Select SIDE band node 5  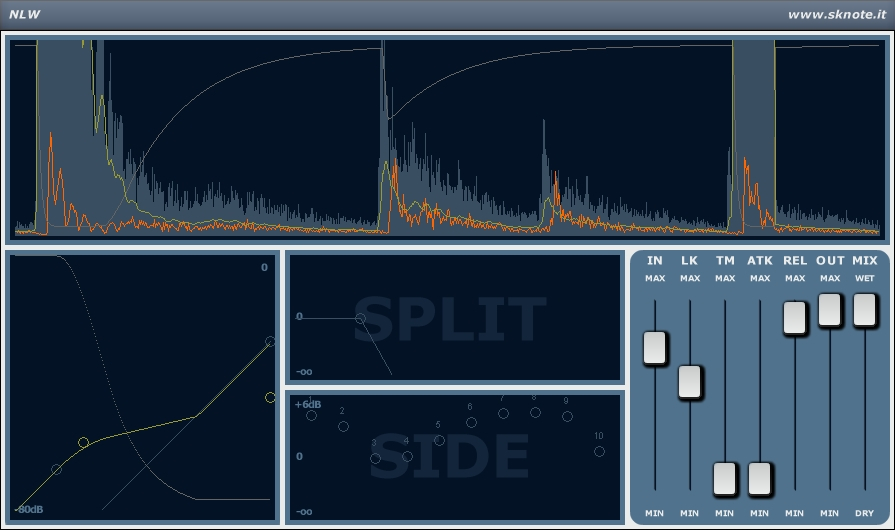pyautogui.click(x=439, y=440)
